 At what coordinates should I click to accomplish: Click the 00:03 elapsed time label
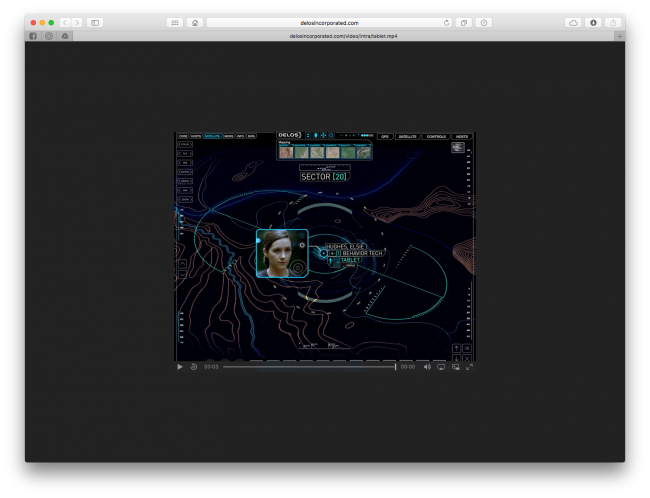(x=211, y=367)
